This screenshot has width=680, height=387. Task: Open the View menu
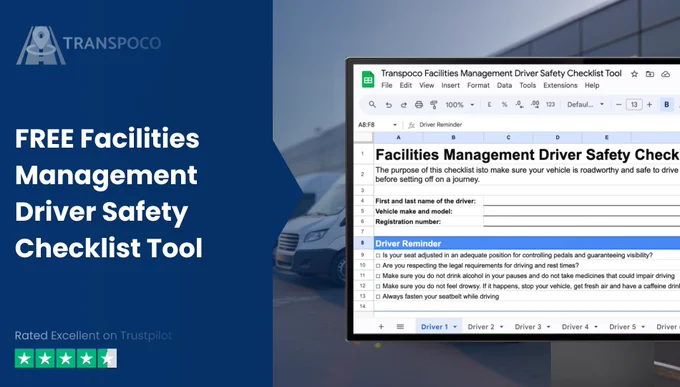click(x=426, y=85)
